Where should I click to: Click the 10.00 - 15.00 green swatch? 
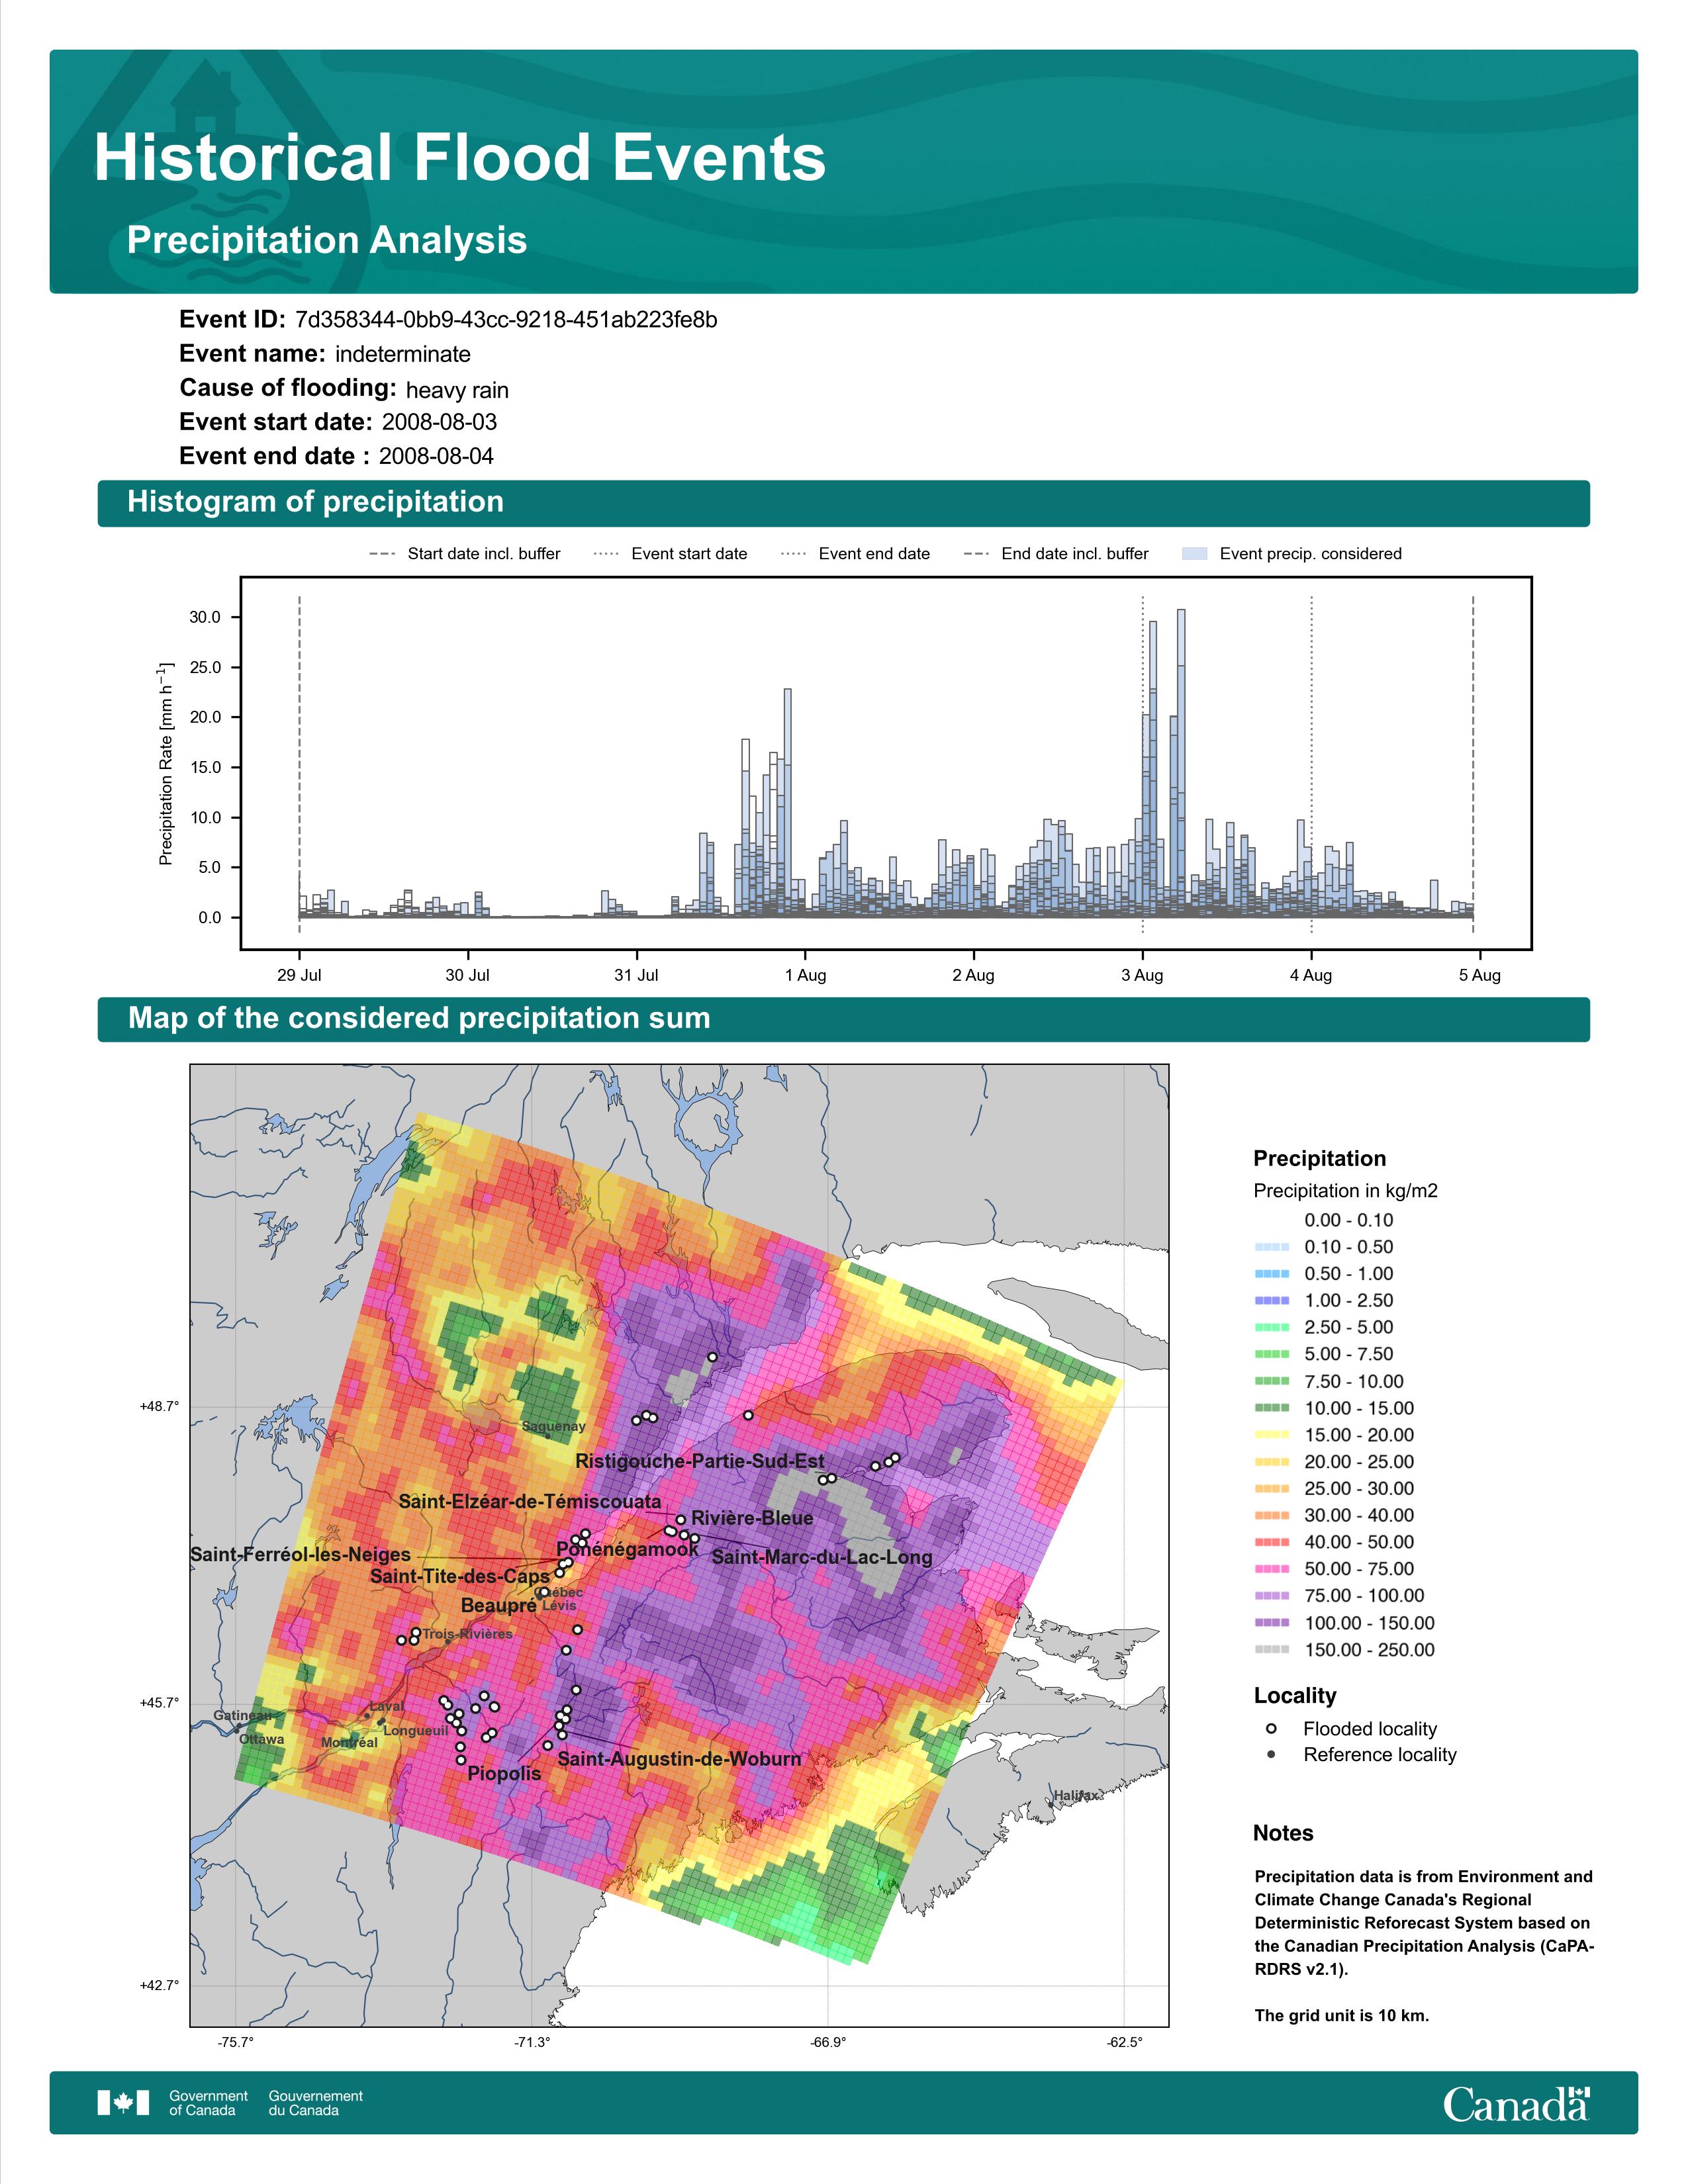(x=1271, y=1408)
